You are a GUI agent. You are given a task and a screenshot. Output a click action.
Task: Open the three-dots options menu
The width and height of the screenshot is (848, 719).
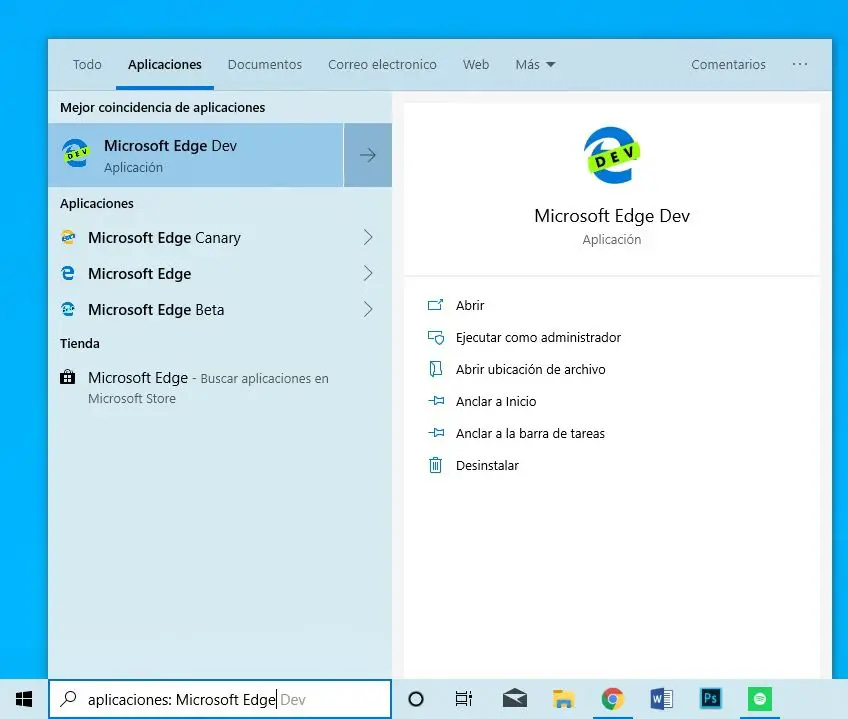(x=799, y=64)
